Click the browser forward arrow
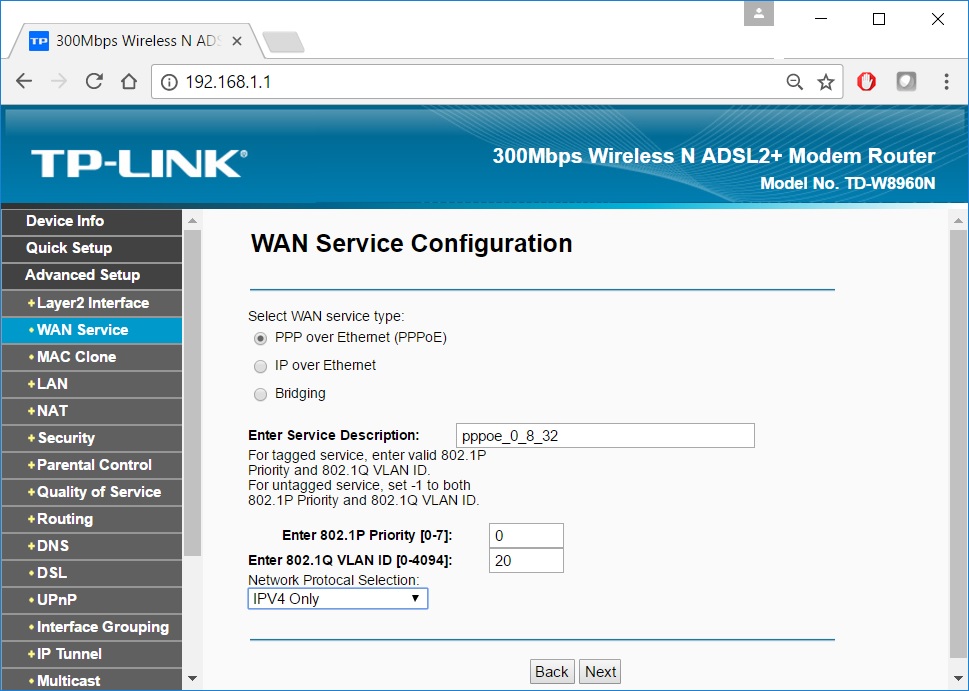The image size is (969, 691). pyautogui.click(x=59, y=81)
